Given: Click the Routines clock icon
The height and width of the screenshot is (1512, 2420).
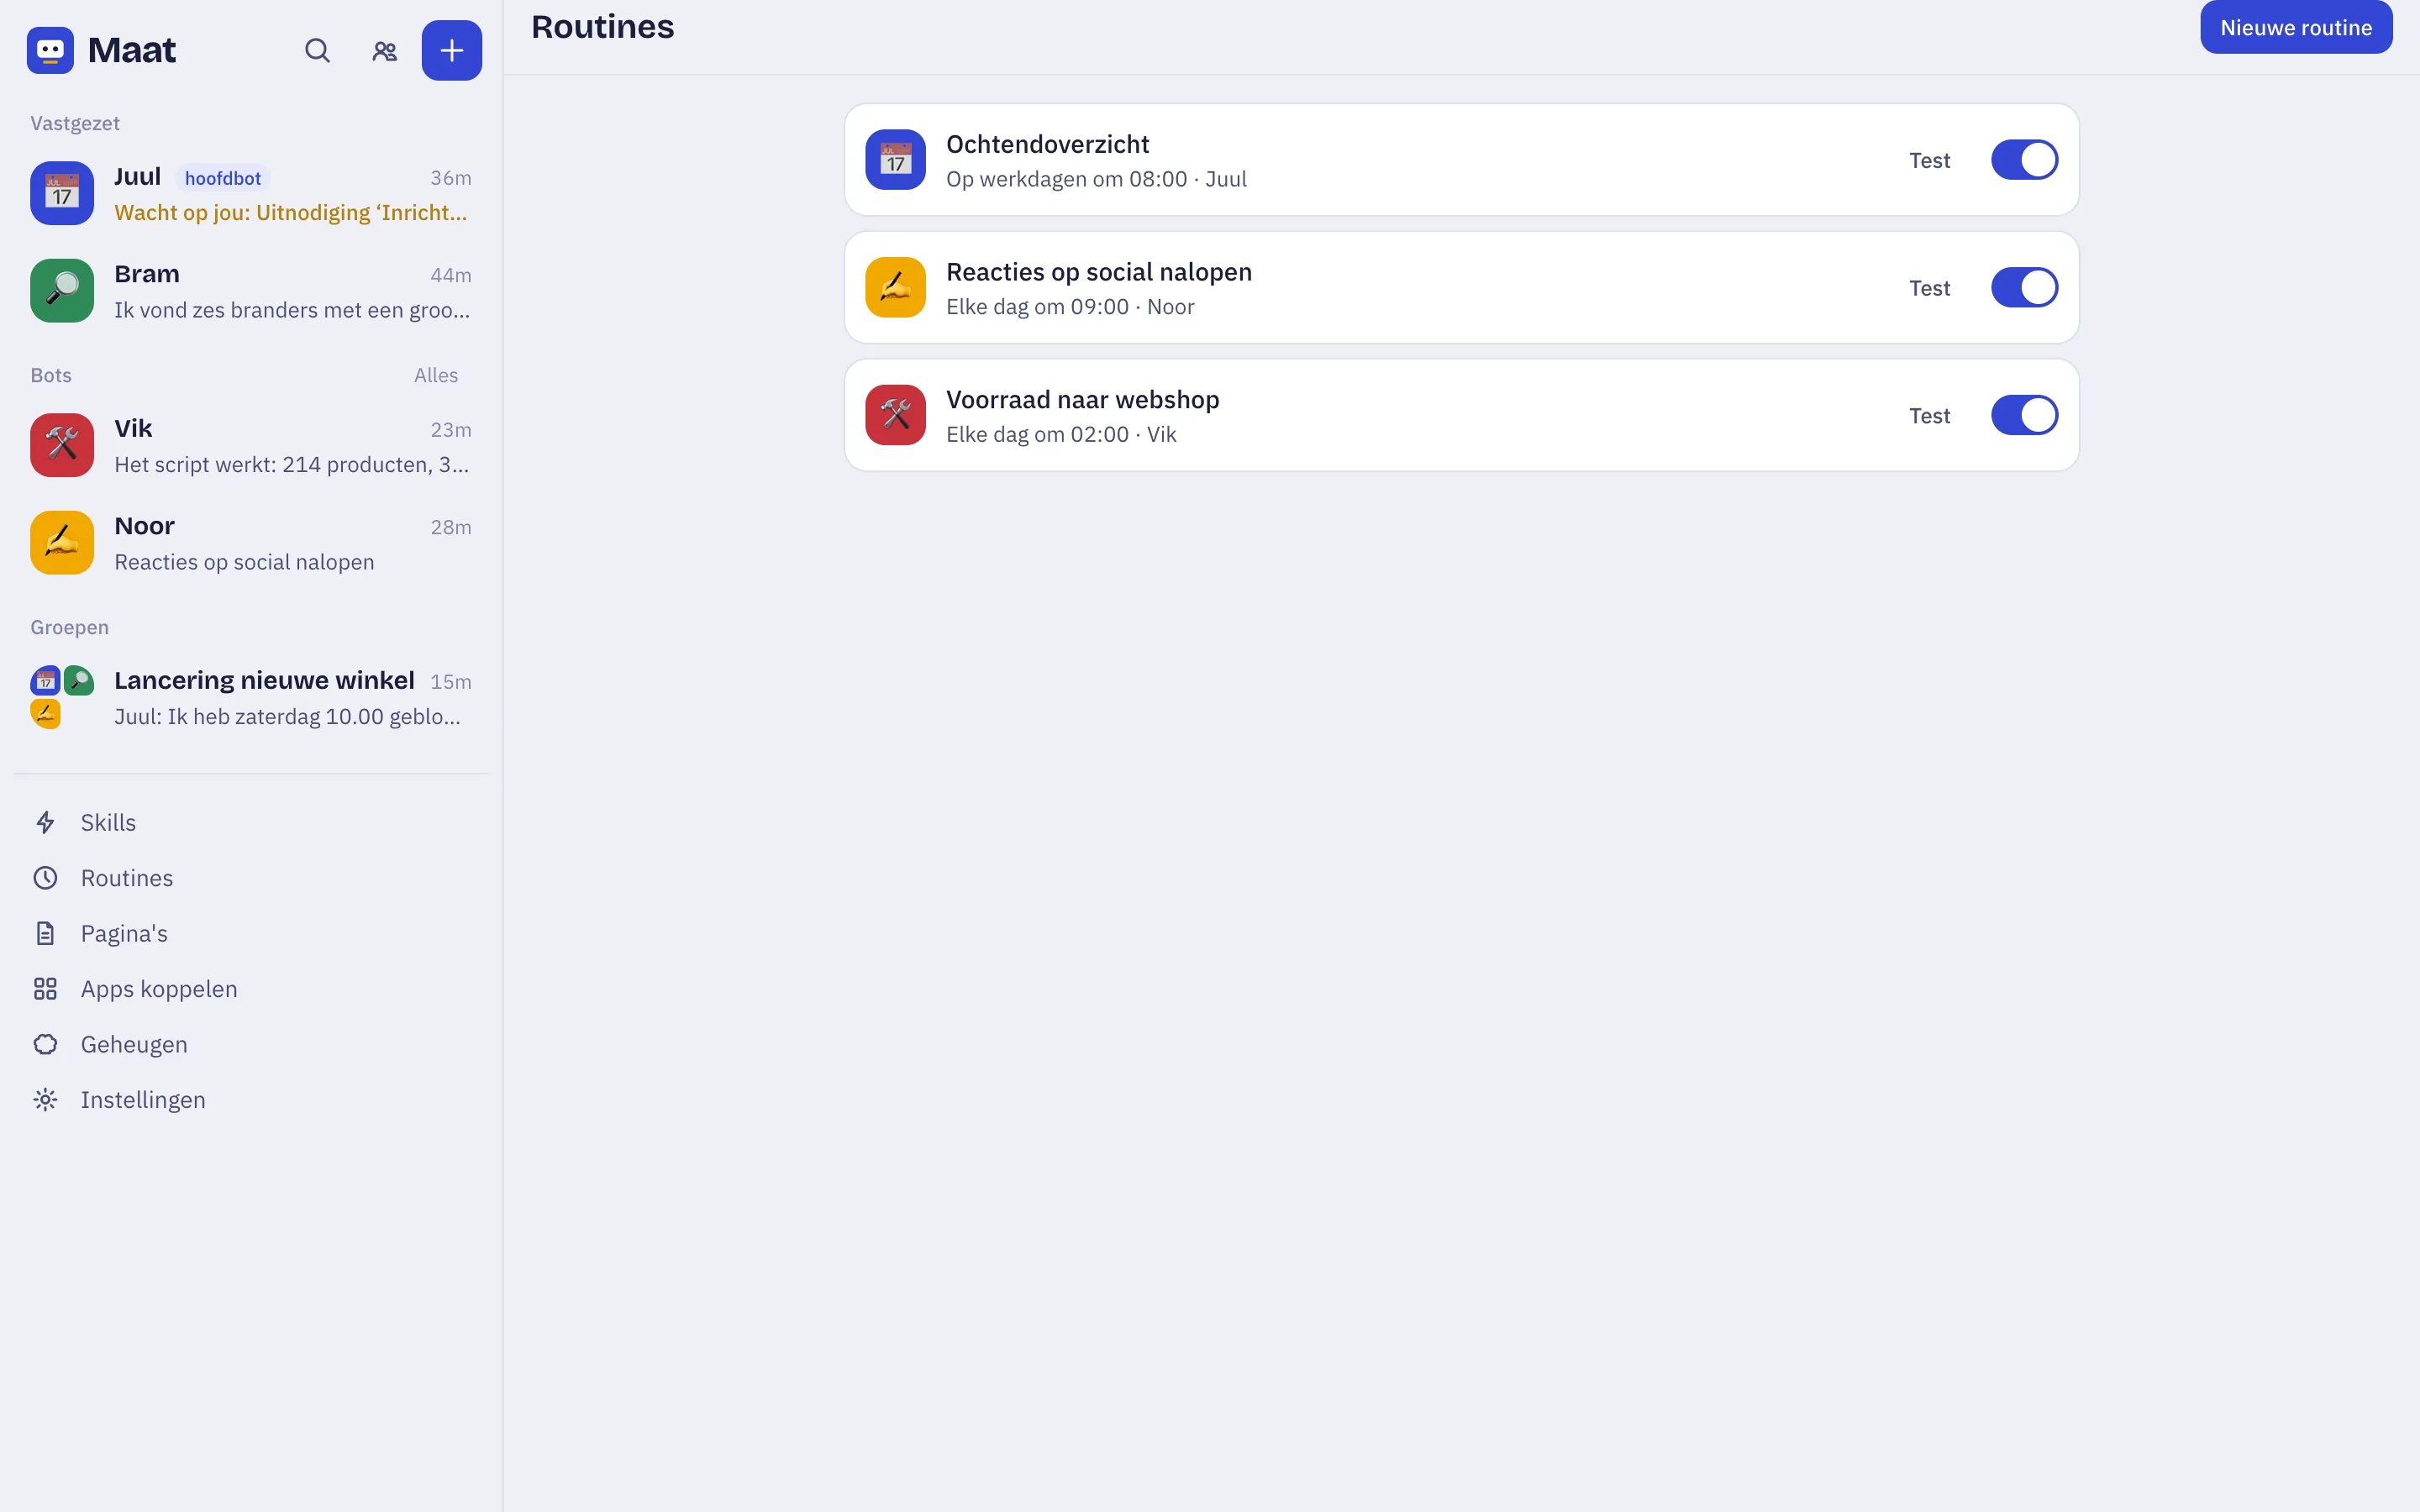Looking at the screenshot, I should (46, 878).
